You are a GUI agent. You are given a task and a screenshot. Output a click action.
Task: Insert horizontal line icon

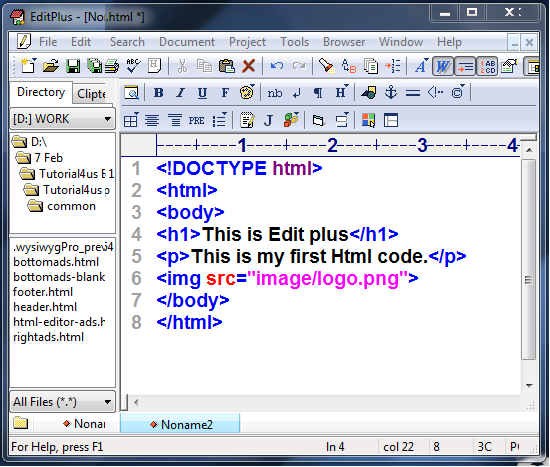click(x=413, y=93)
